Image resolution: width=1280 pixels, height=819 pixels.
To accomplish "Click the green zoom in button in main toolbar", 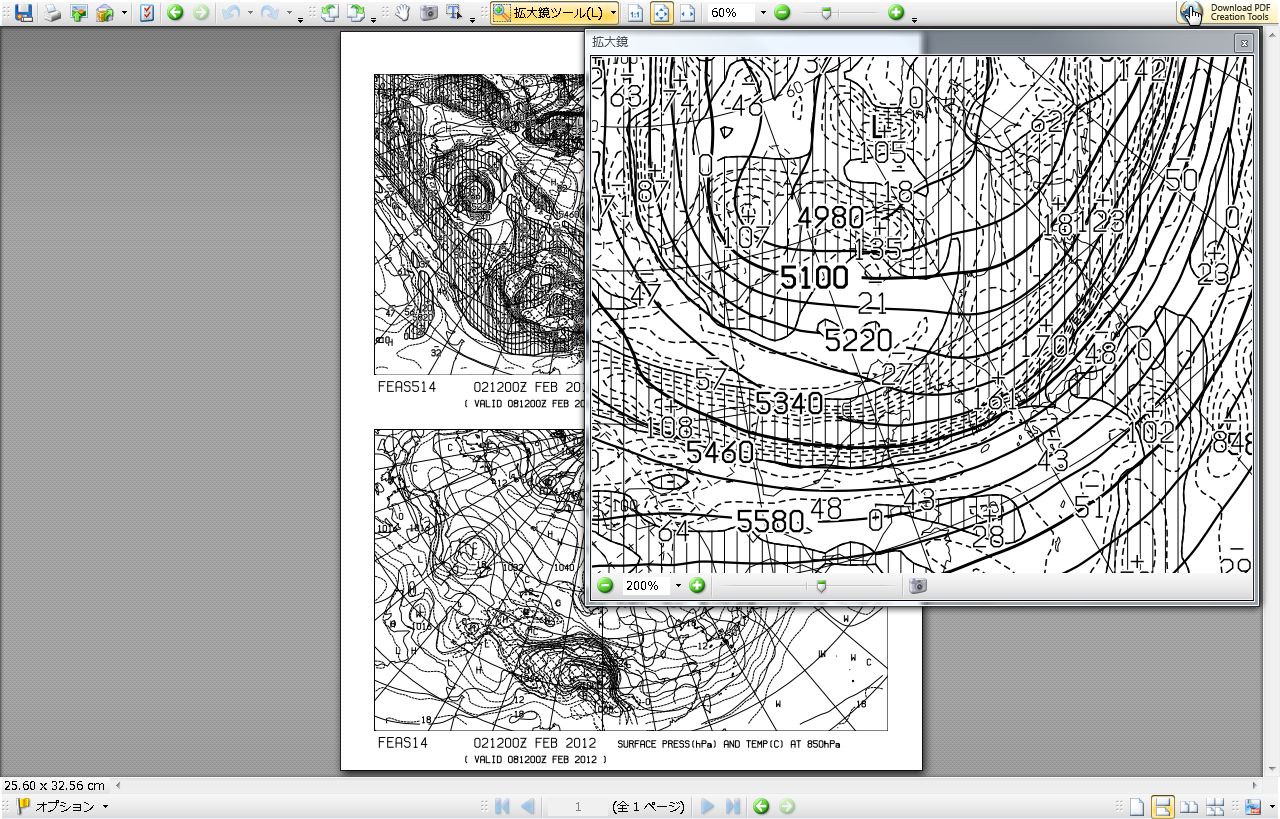I will click(896, 13).
